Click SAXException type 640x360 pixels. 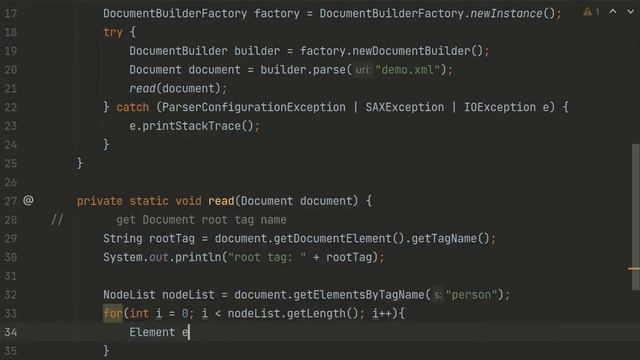404,107
